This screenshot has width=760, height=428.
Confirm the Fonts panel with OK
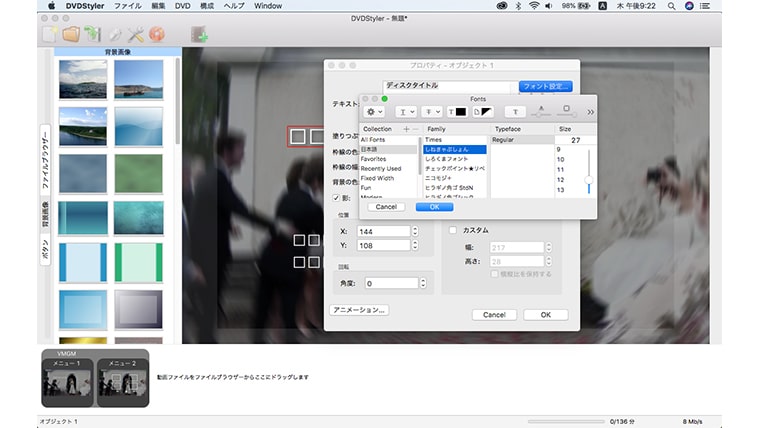434,207
